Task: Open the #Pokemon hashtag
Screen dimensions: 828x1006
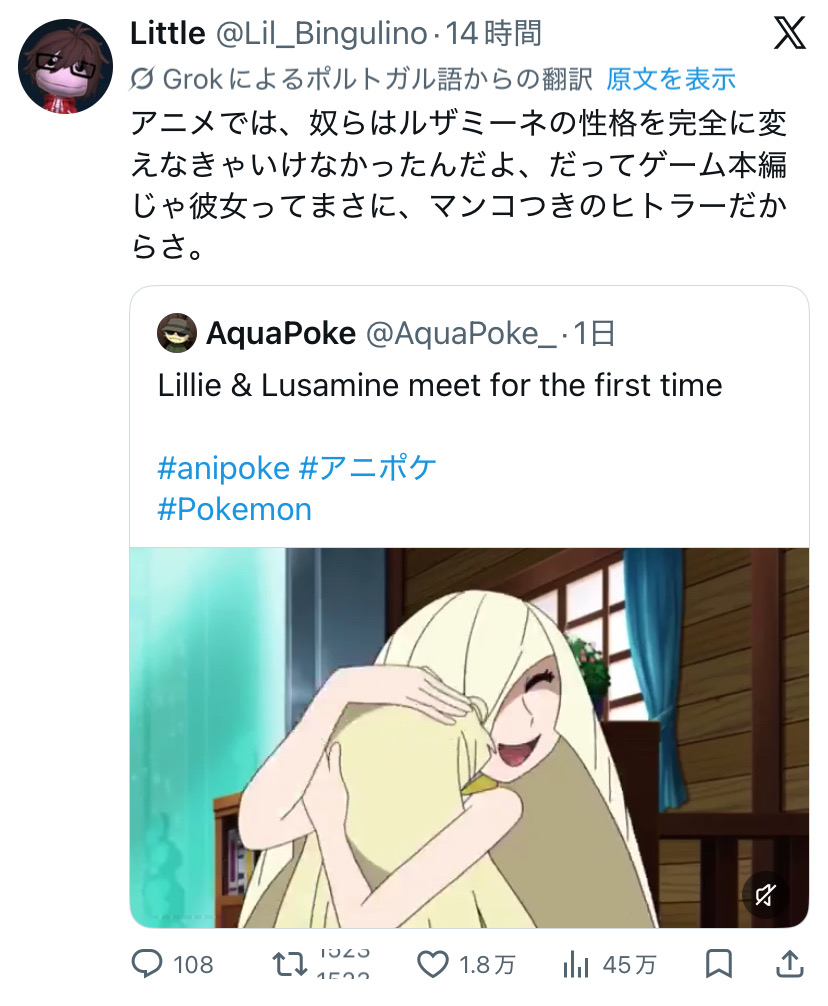Action: pyautogui.click(x=235, y=509)
